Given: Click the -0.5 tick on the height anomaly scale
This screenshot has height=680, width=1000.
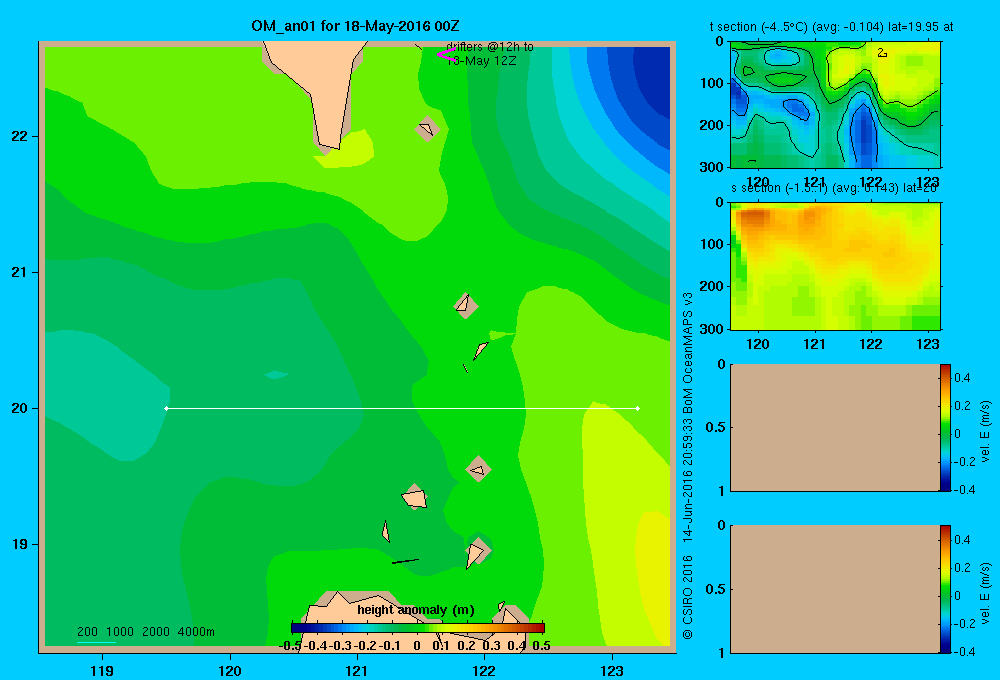Looking at the screenshot, I should pyautogui.click(x=291, y=646).
